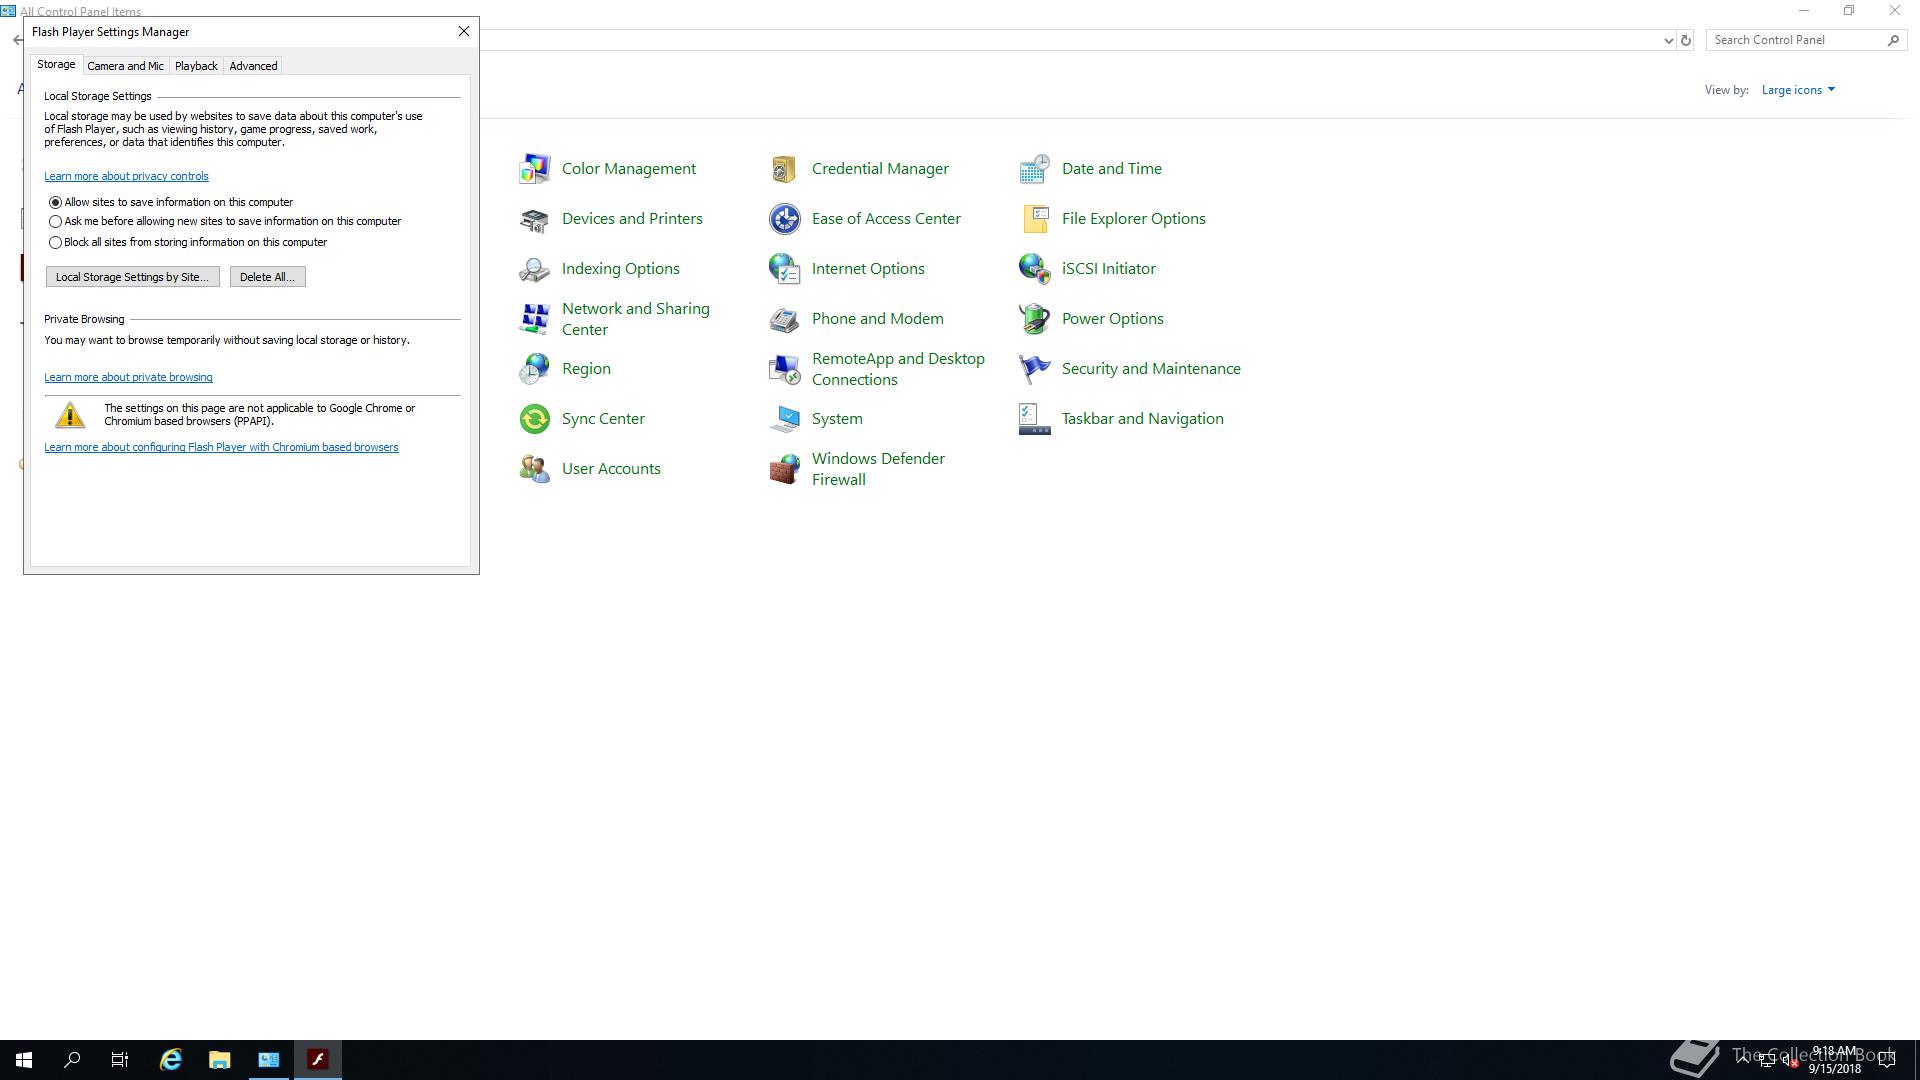The width and height of the screenshot is (1920, 1080).
Task: Open Network and Sharing Center icon
Action: 534,319
